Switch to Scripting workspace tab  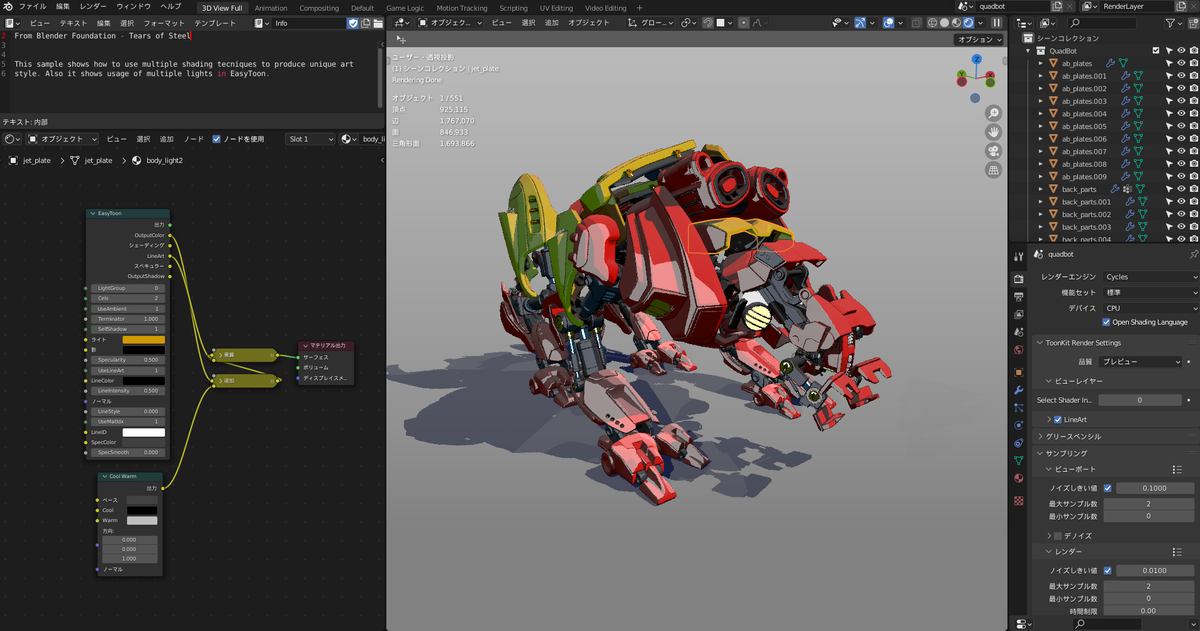(513, 8)
